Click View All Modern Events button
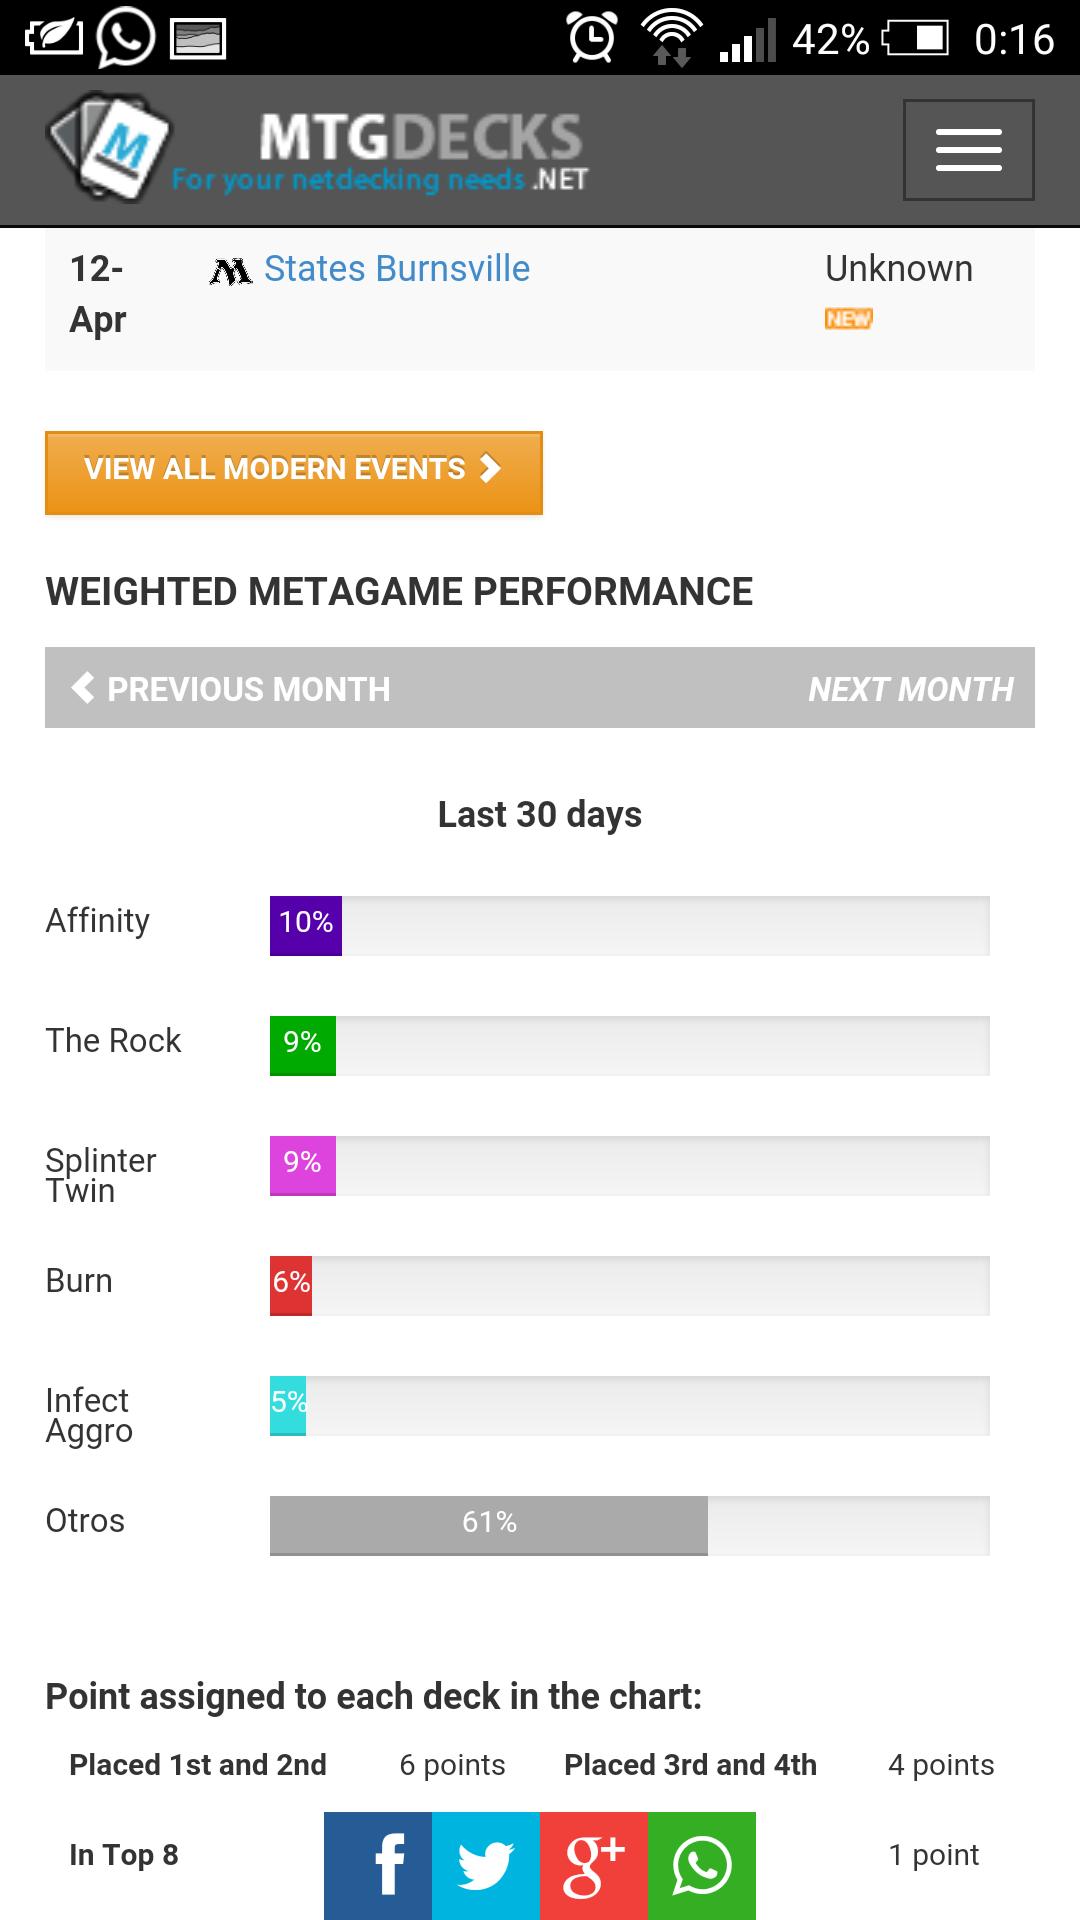The image size is (1080, 1920). pos(293,472)
